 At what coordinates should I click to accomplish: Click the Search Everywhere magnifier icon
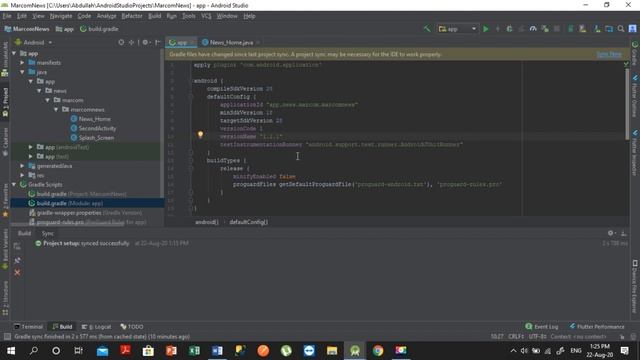point(621,29)
